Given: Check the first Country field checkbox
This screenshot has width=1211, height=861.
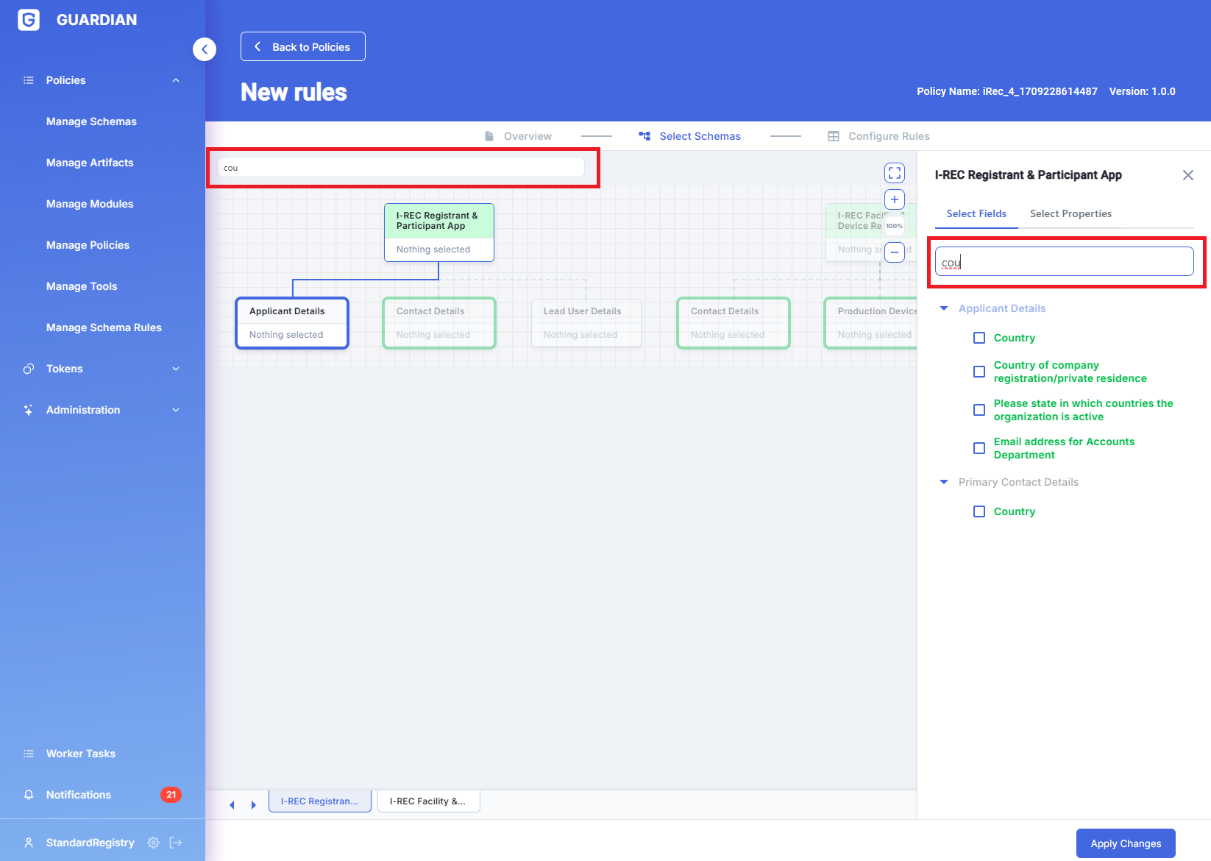Looking at the screenshot, I should coord(979,338).
